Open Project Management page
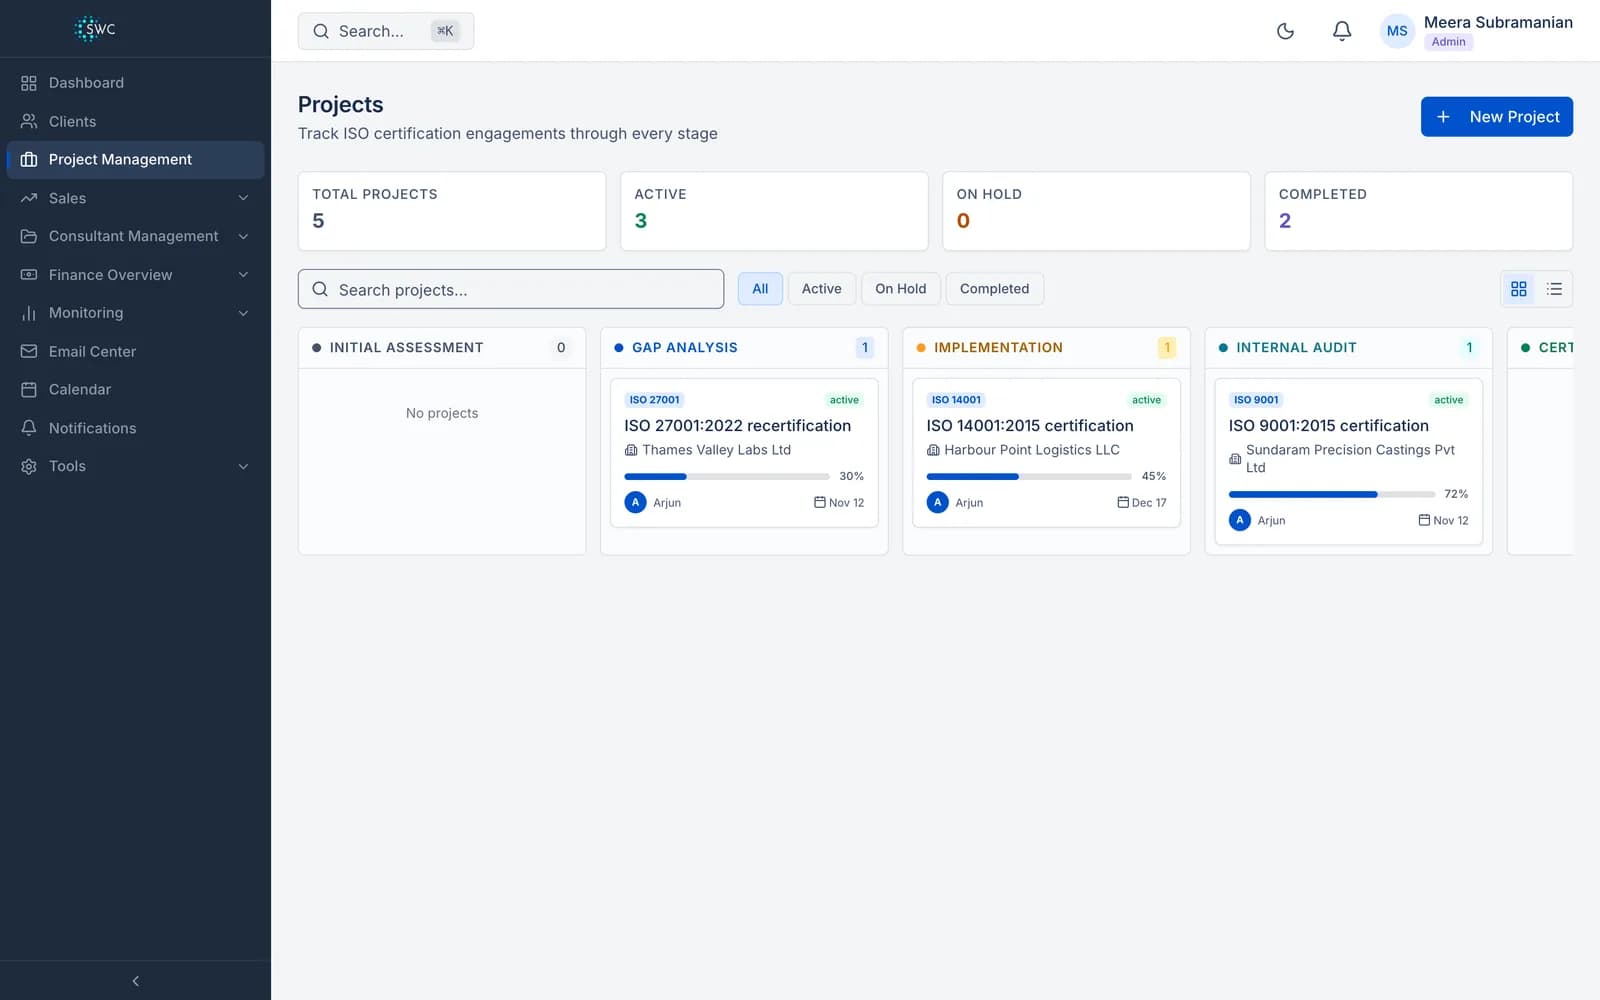The width and height of the screenshot is (1600, 1000). click(x=135, y=160)
